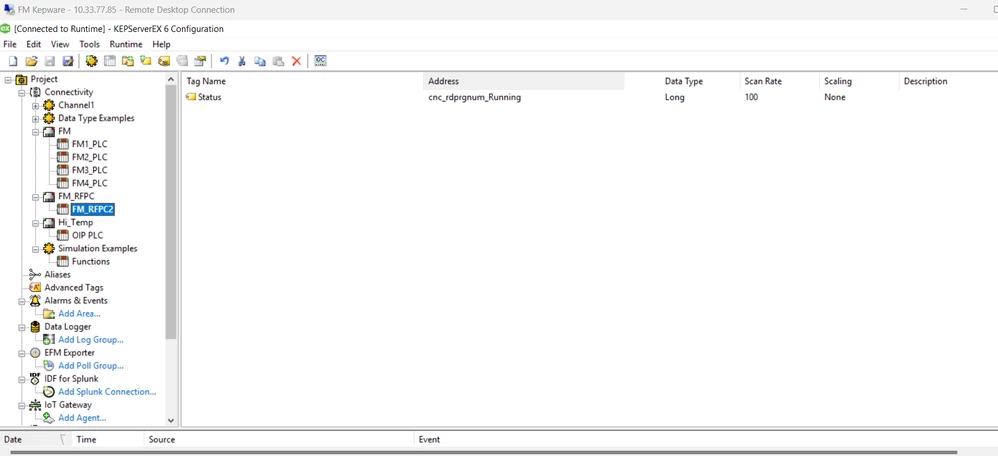
Task: Launch the Quick Client icon
Action: 320,61
